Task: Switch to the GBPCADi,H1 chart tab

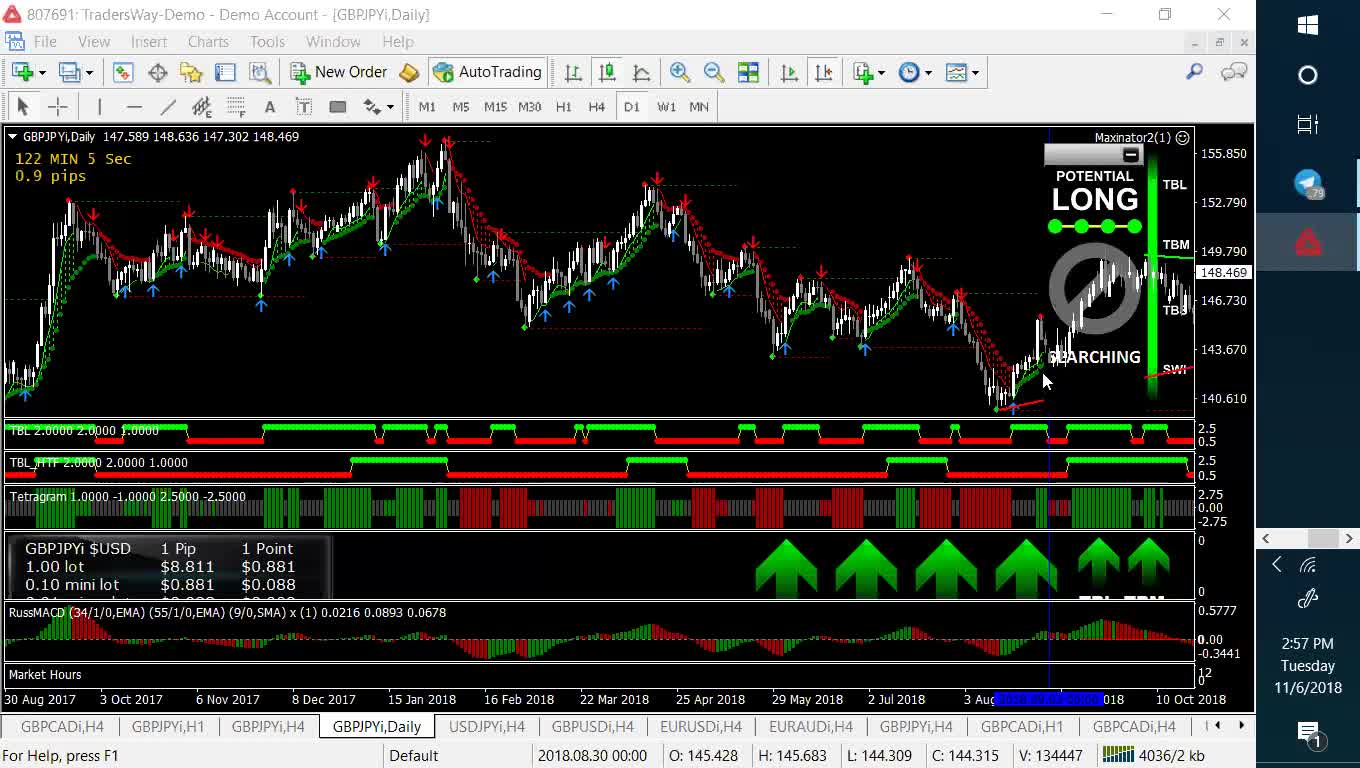Action: click(x=1022, y=727)
